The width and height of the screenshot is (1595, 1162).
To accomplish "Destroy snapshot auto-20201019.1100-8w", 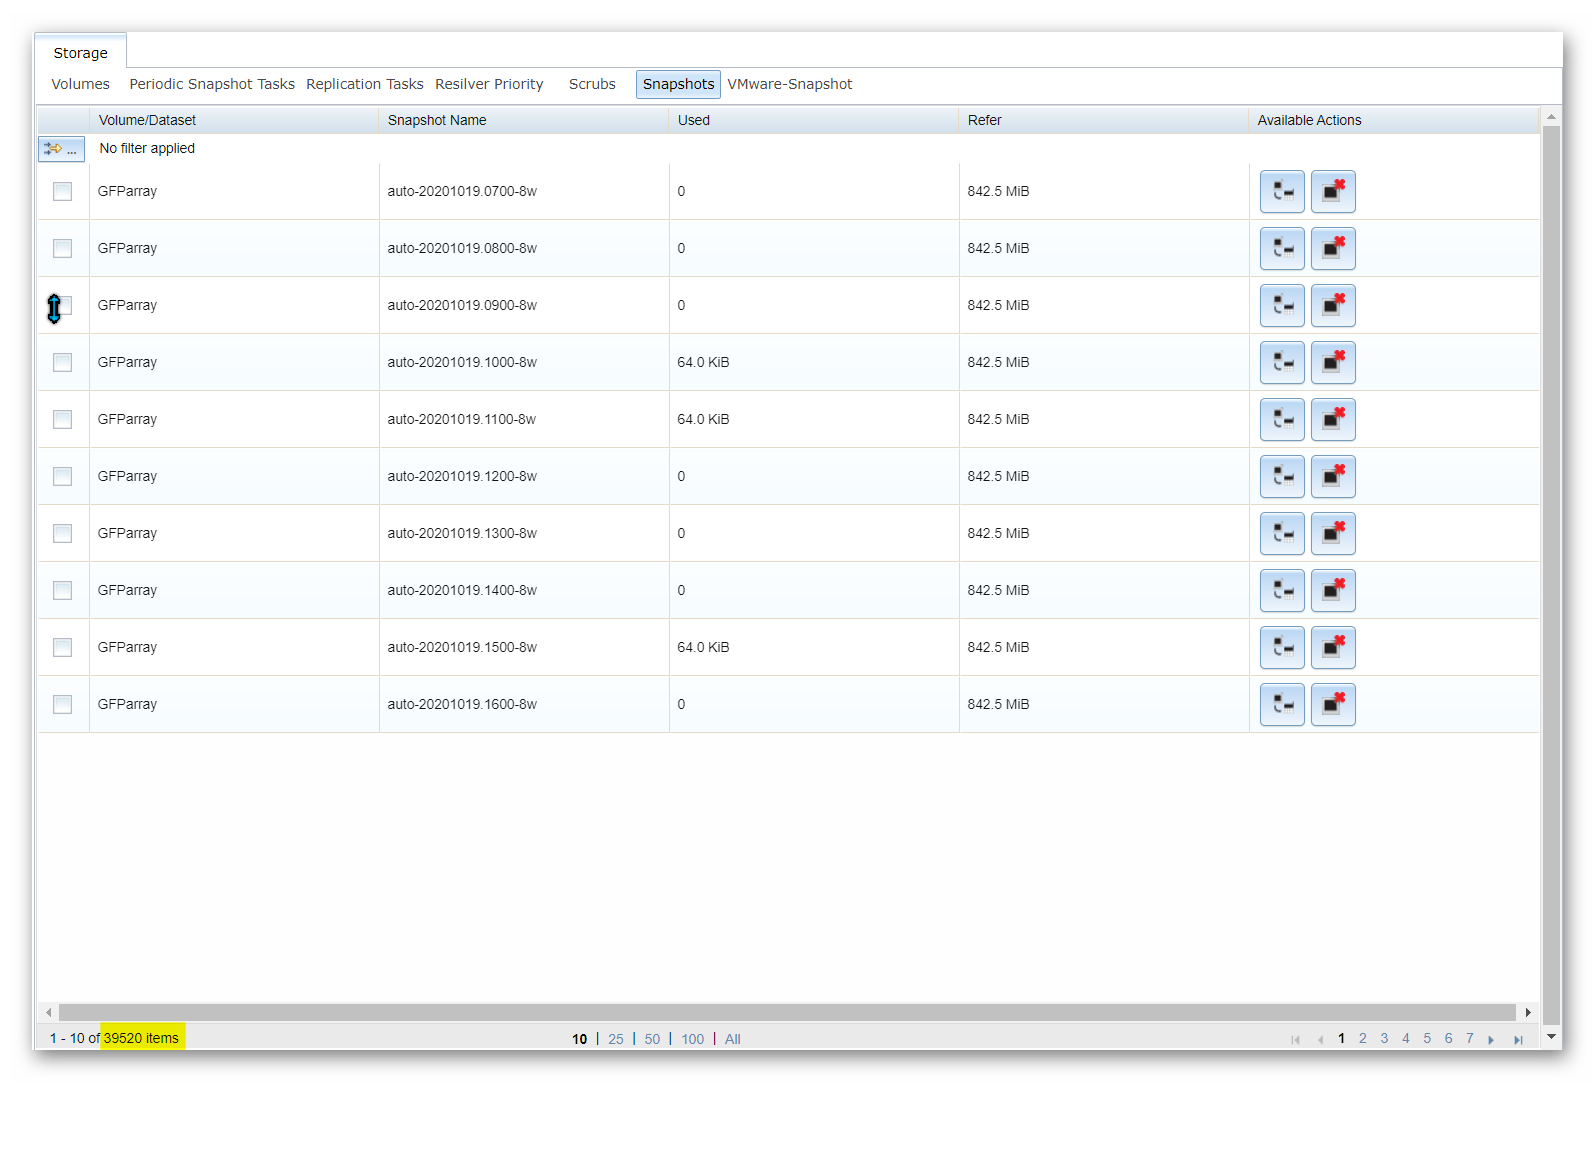I will (1333, 420).
